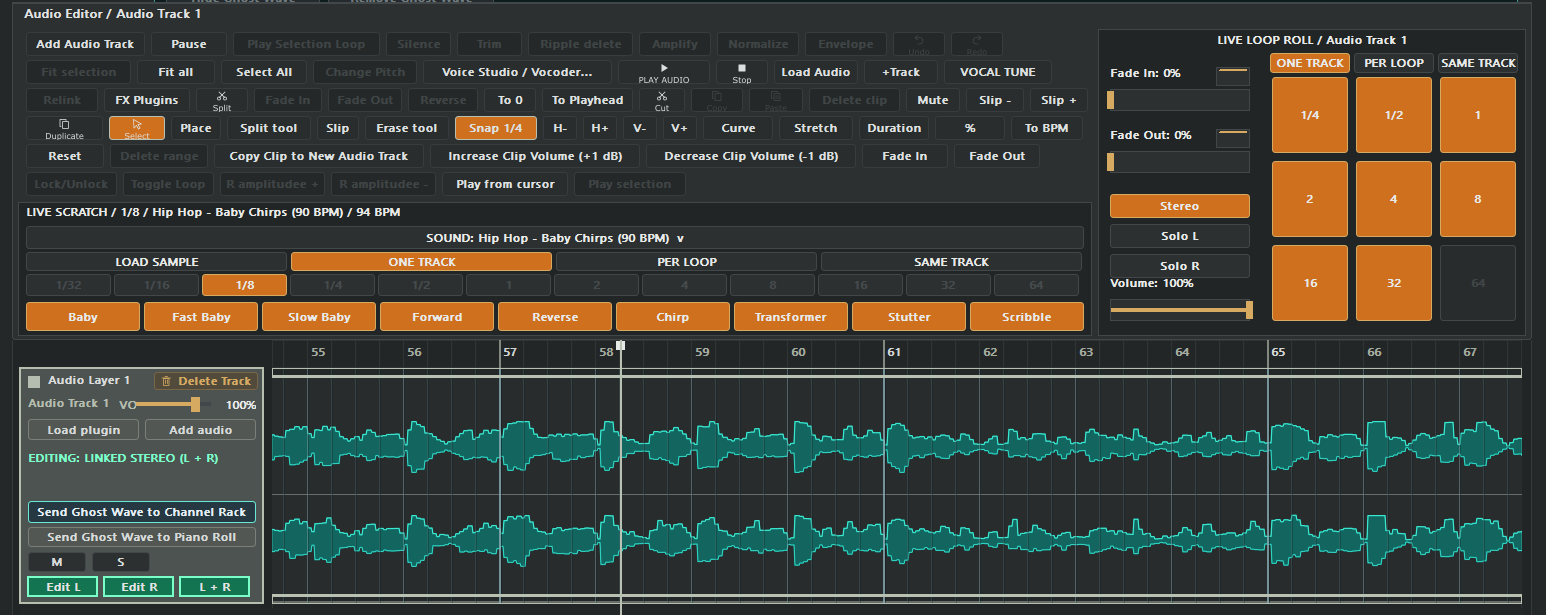The width and height of the screenshot is (1546, 615).
Task: Click bar 61 on the timeline ruler
Action: point(894,353)
